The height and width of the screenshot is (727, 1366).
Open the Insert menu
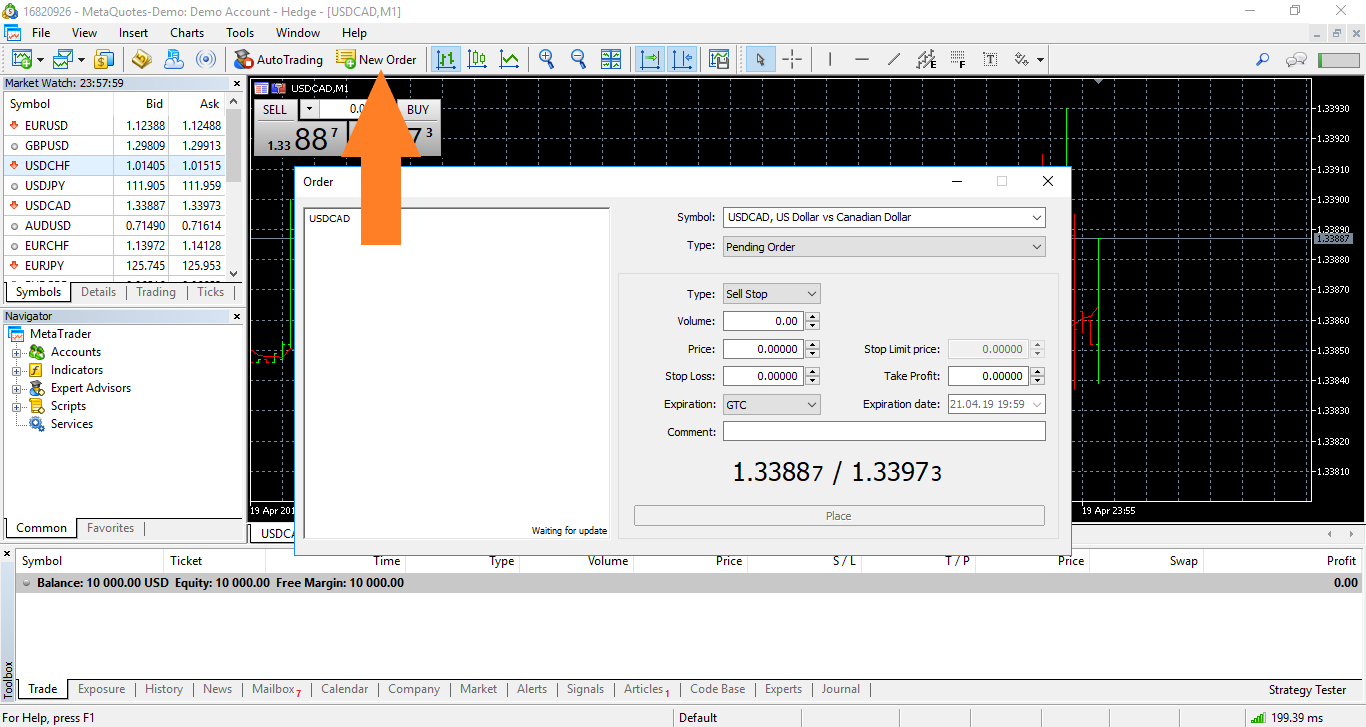[133, 33]
